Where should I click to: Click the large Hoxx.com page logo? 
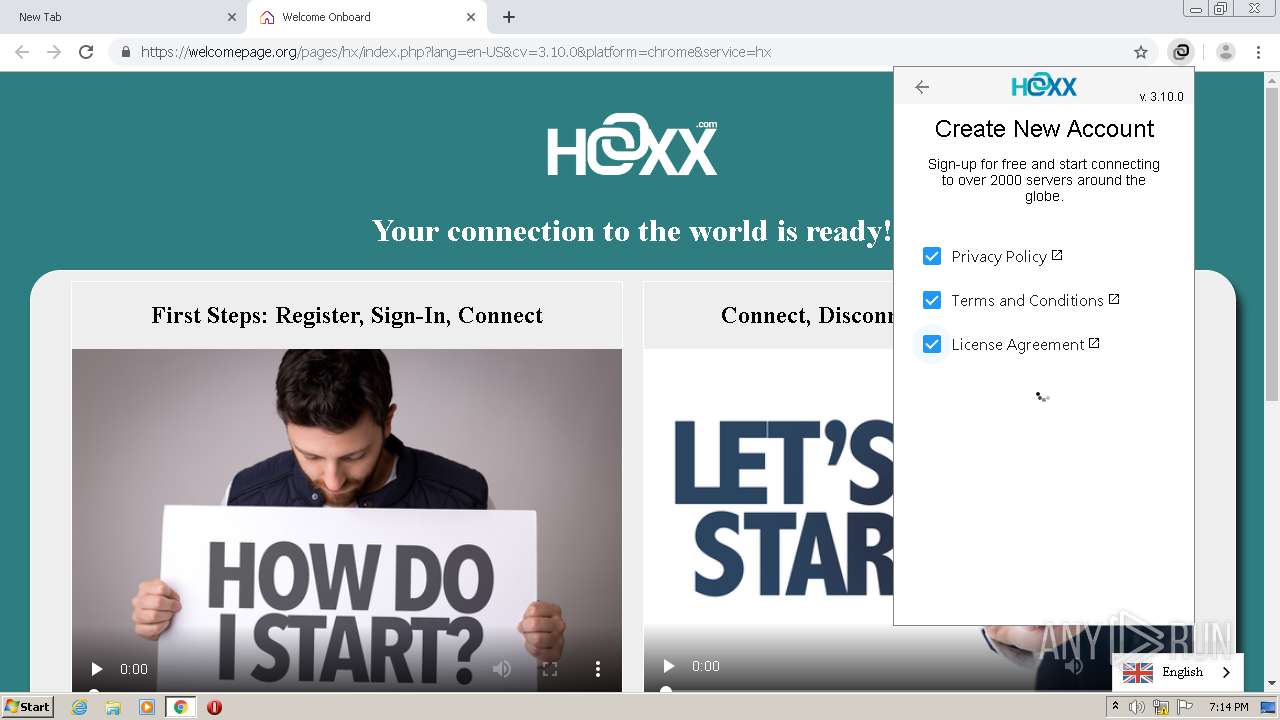pyautogui.click(x=632, y=146)
